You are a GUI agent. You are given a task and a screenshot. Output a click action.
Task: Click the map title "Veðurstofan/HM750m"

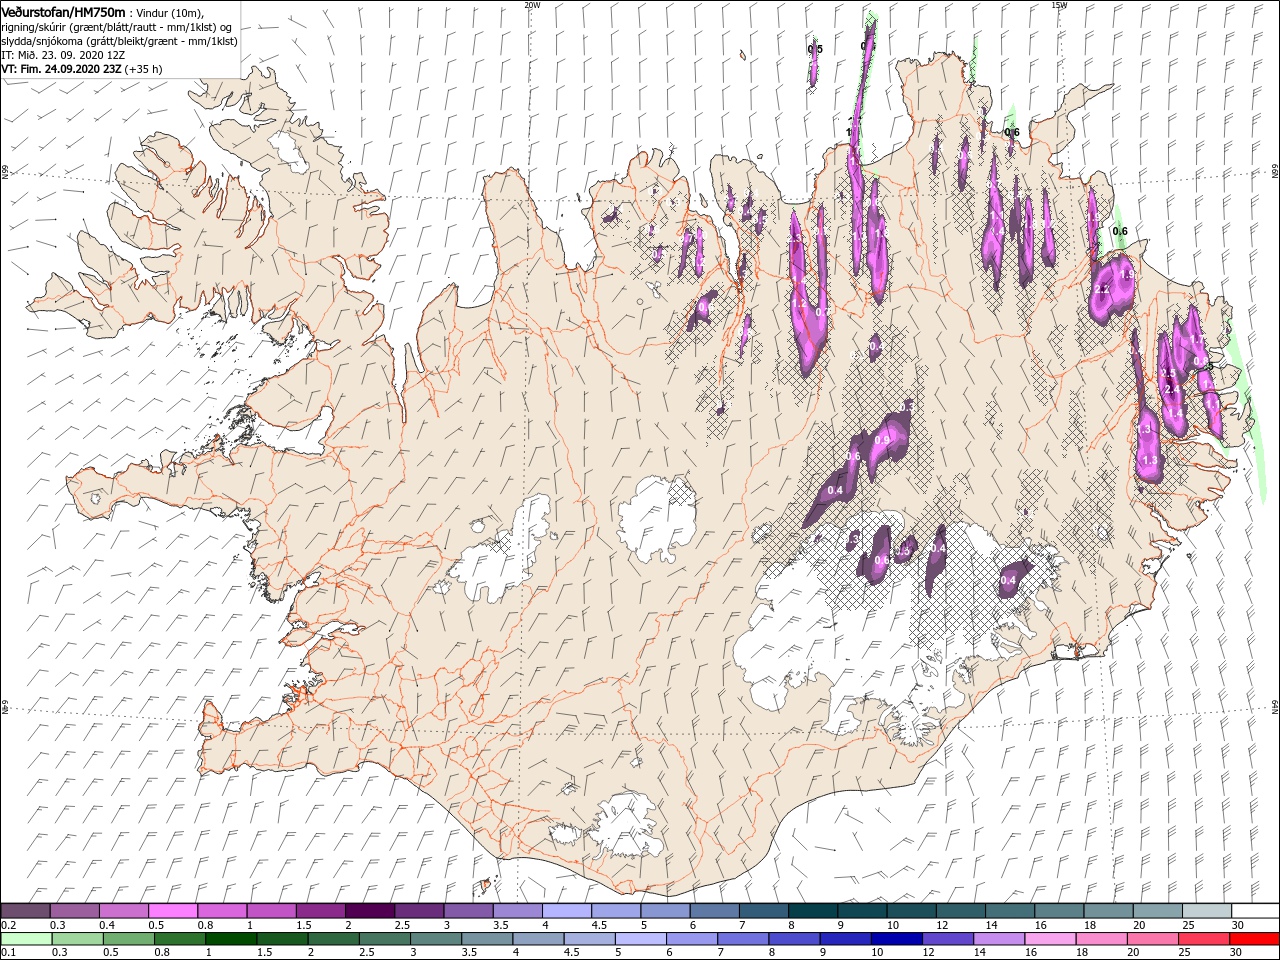(x=63, y=12)
